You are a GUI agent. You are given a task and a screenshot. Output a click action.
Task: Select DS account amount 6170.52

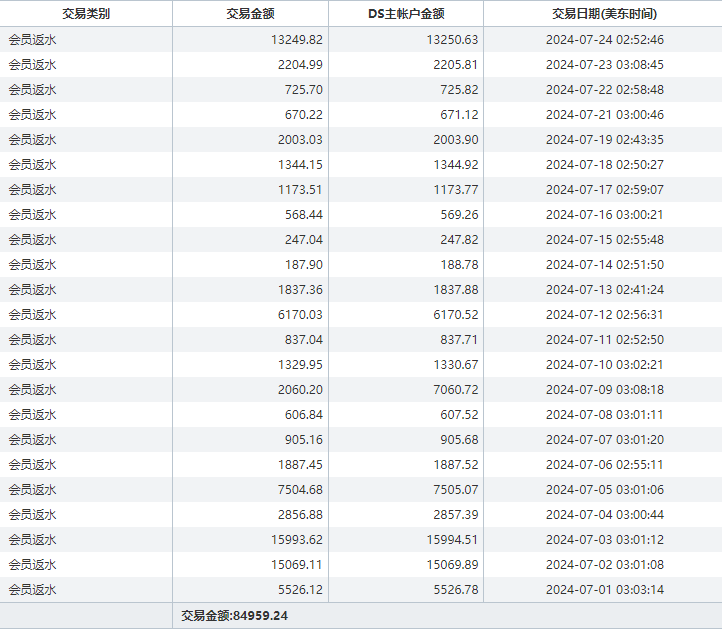tap(456, 314)
